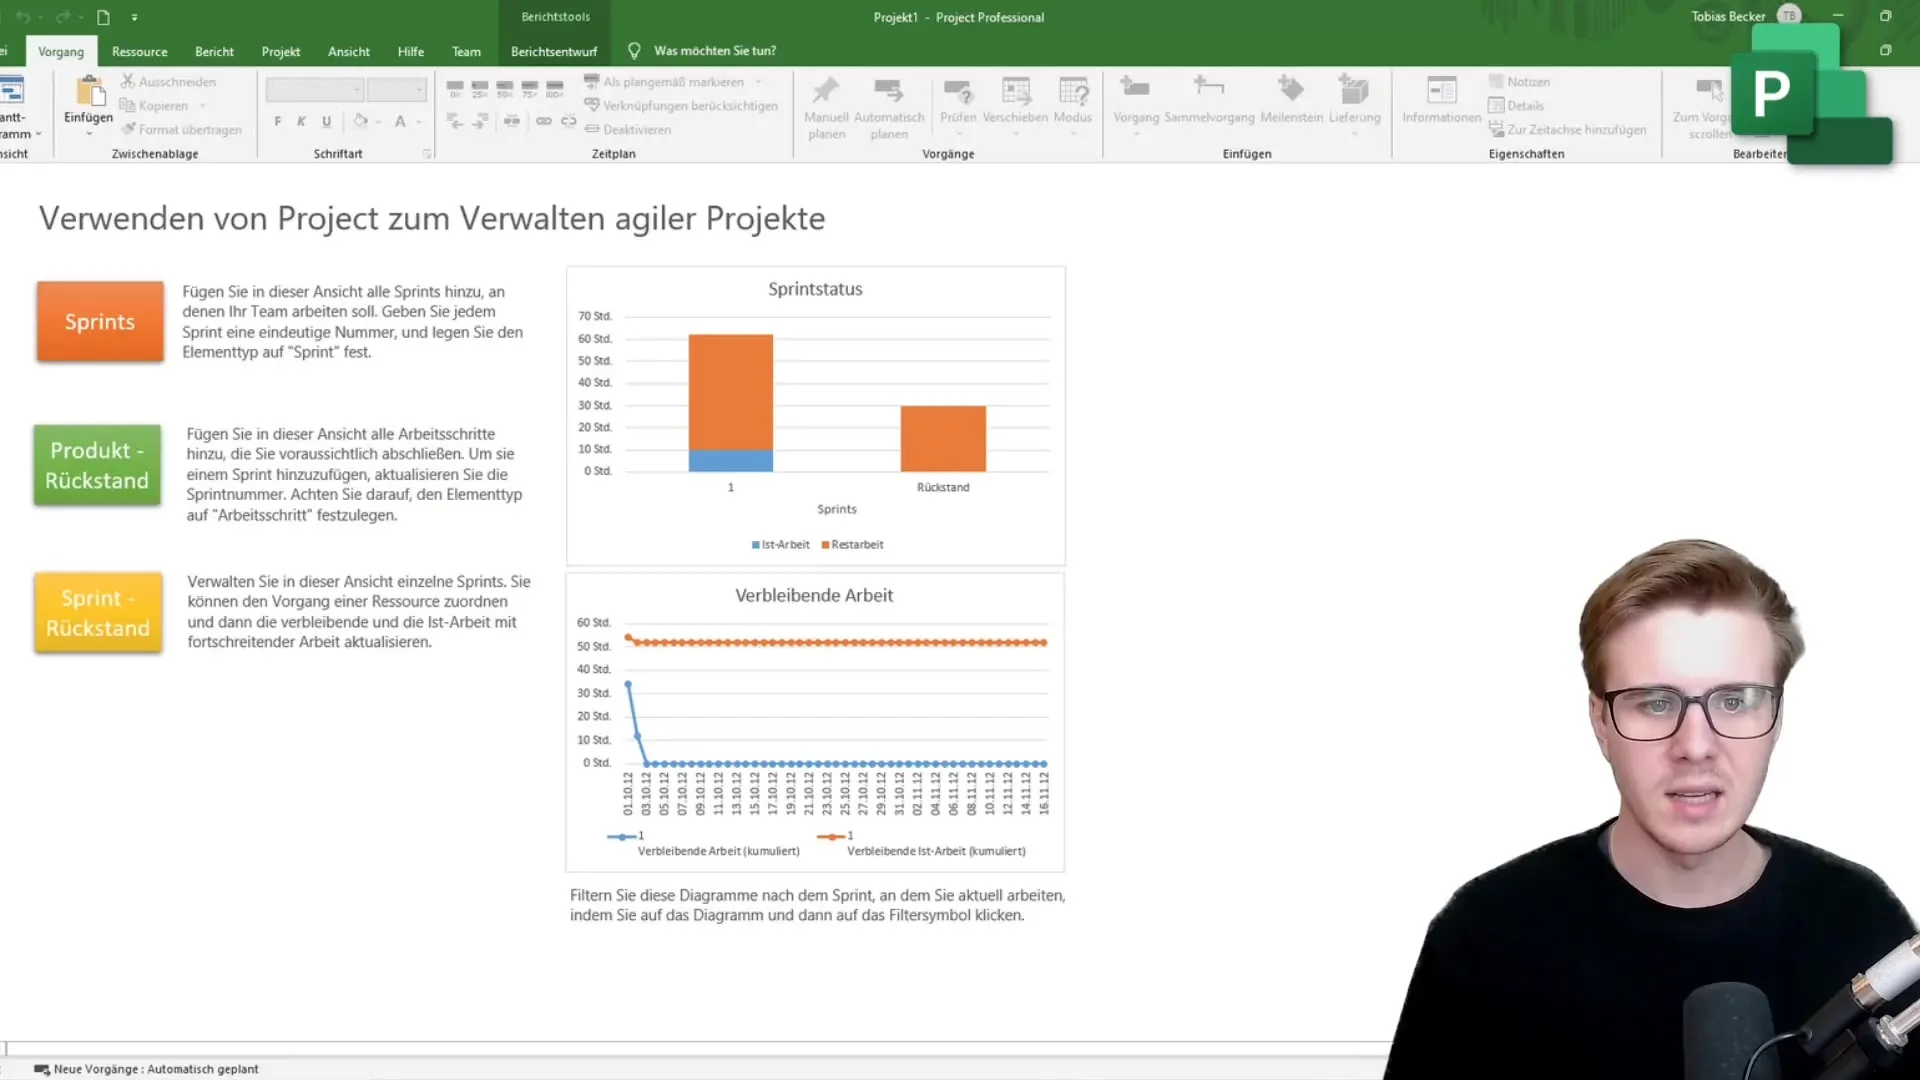The height and width of the screenshot is (1080, 1920).
Task: Select the Verbleibende Arbeit chart
Action: pyautogui.click(x=815, y=722)
